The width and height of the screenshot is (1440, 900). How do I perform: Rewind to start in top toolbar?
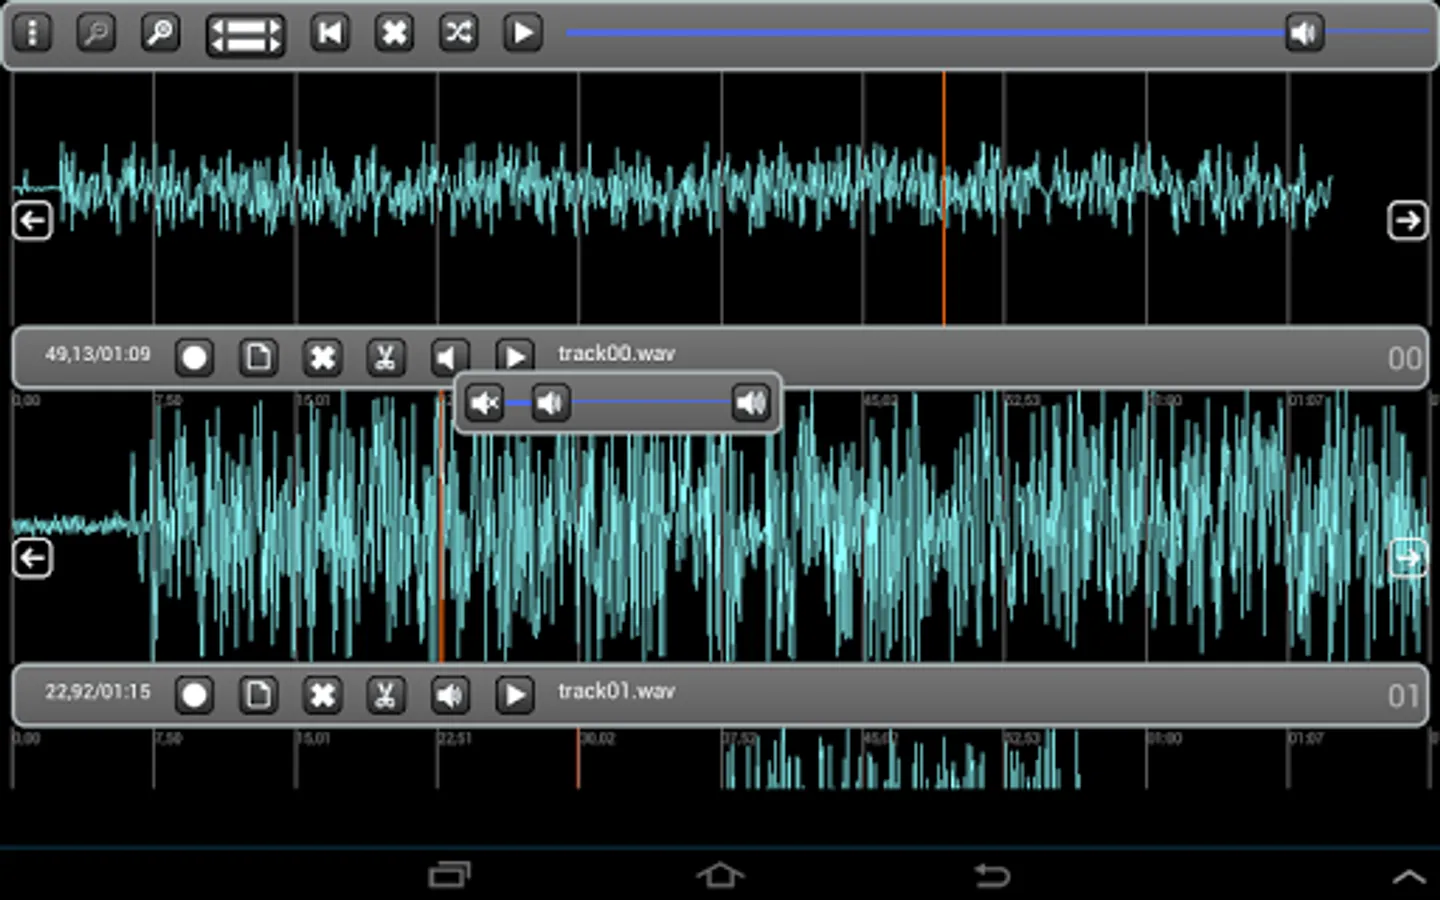click(330, 33)
